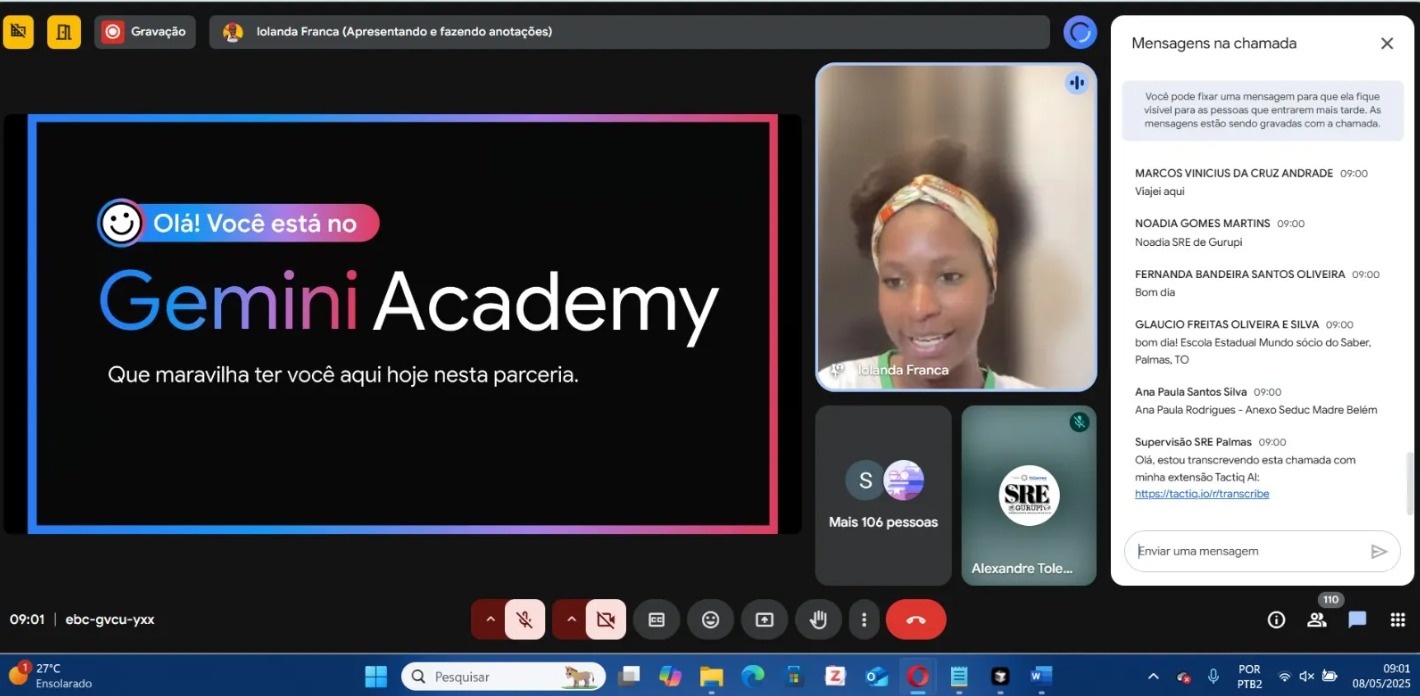Click the Ana Paula Santos Silva sender name
The width and height of the screenshot is (1420, 696).
[x=1191, y=392]
